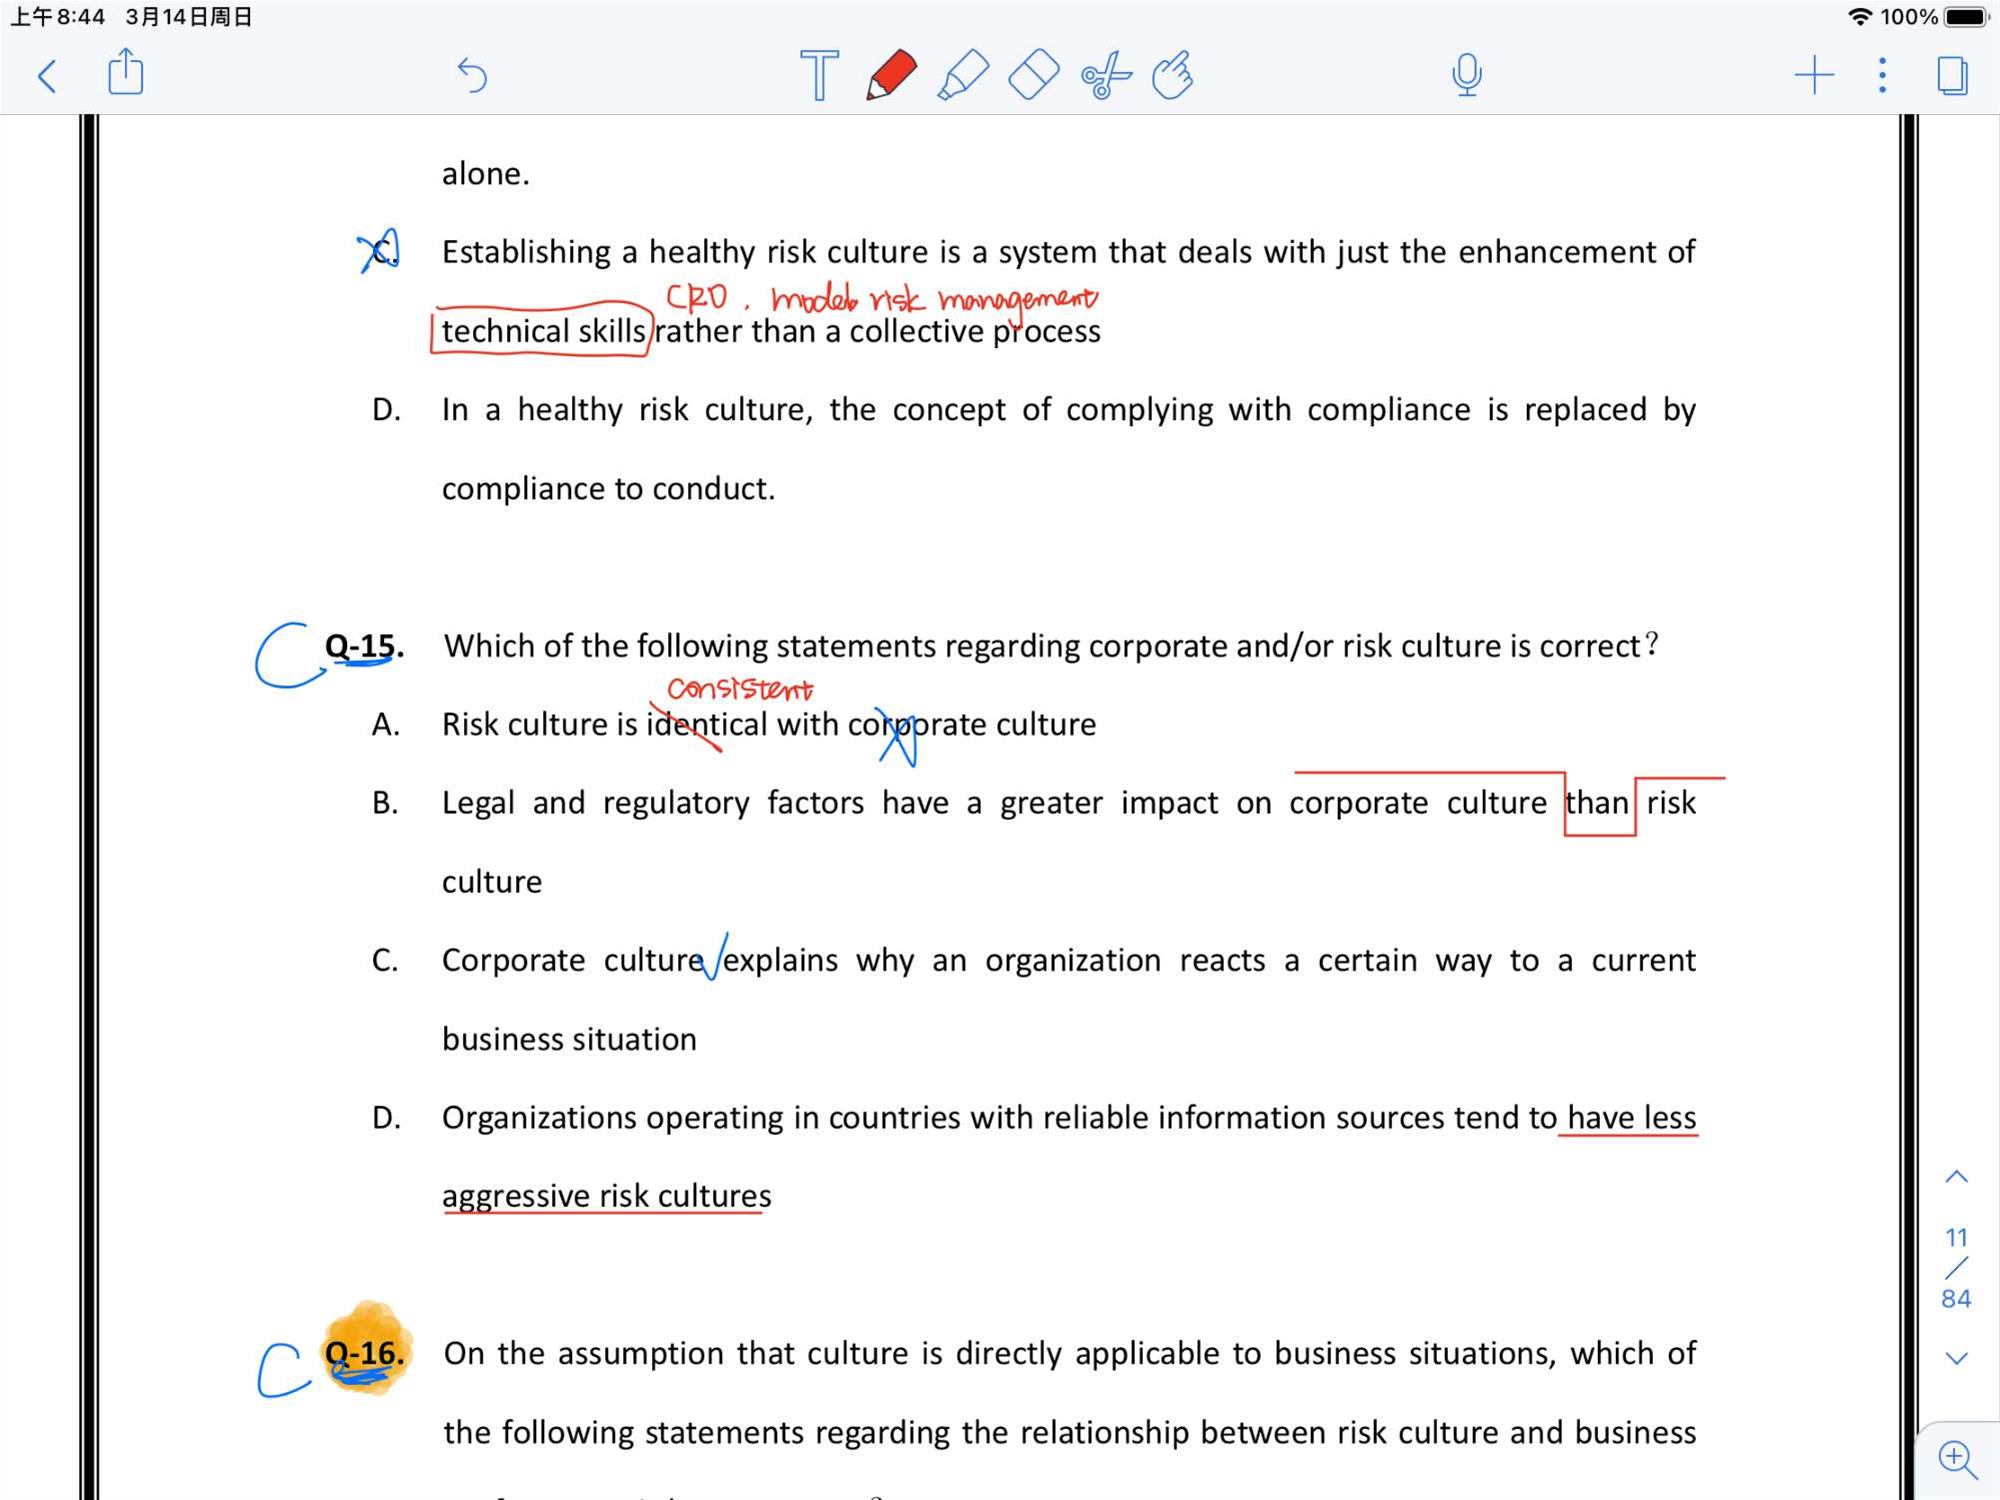Image resolution: width=2000 pixels, height=1500 pixels.
Task: Tap the zoom magnifier button
Action: coord(1957,1460)
